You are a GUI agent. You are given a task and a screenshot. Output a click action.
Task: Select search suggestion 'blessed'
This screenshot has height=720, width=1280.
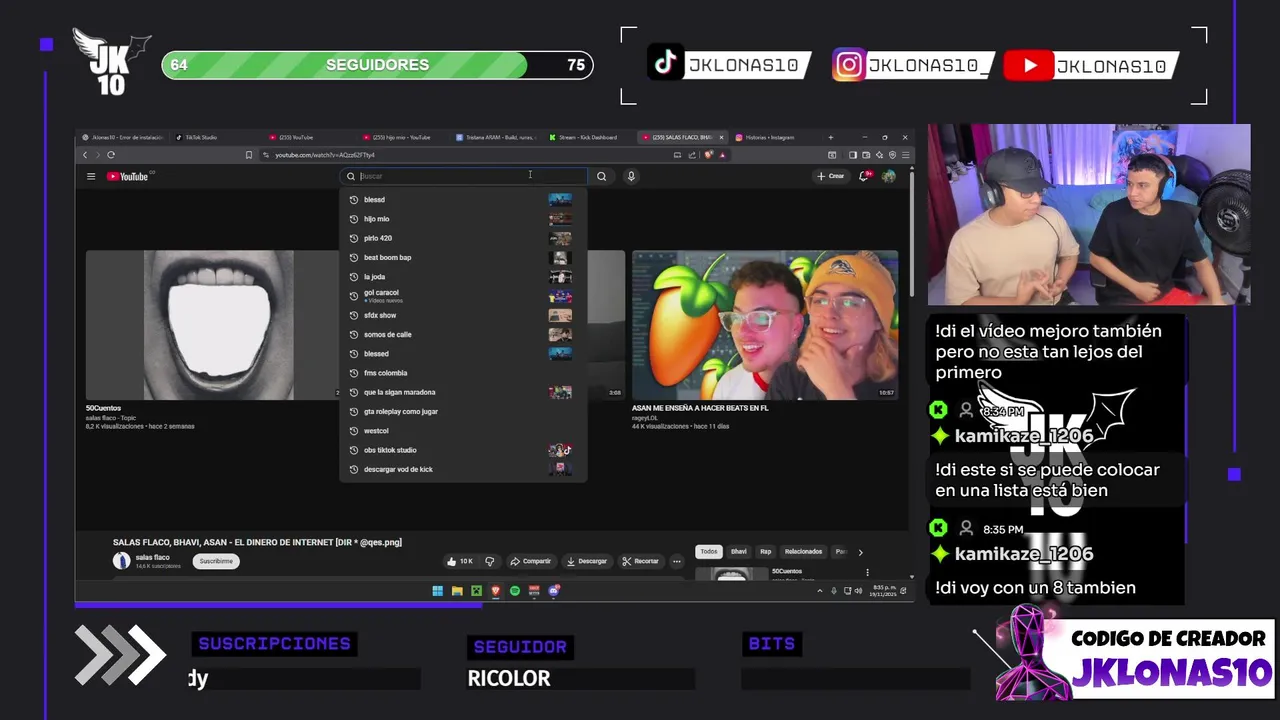coord(462,354)
